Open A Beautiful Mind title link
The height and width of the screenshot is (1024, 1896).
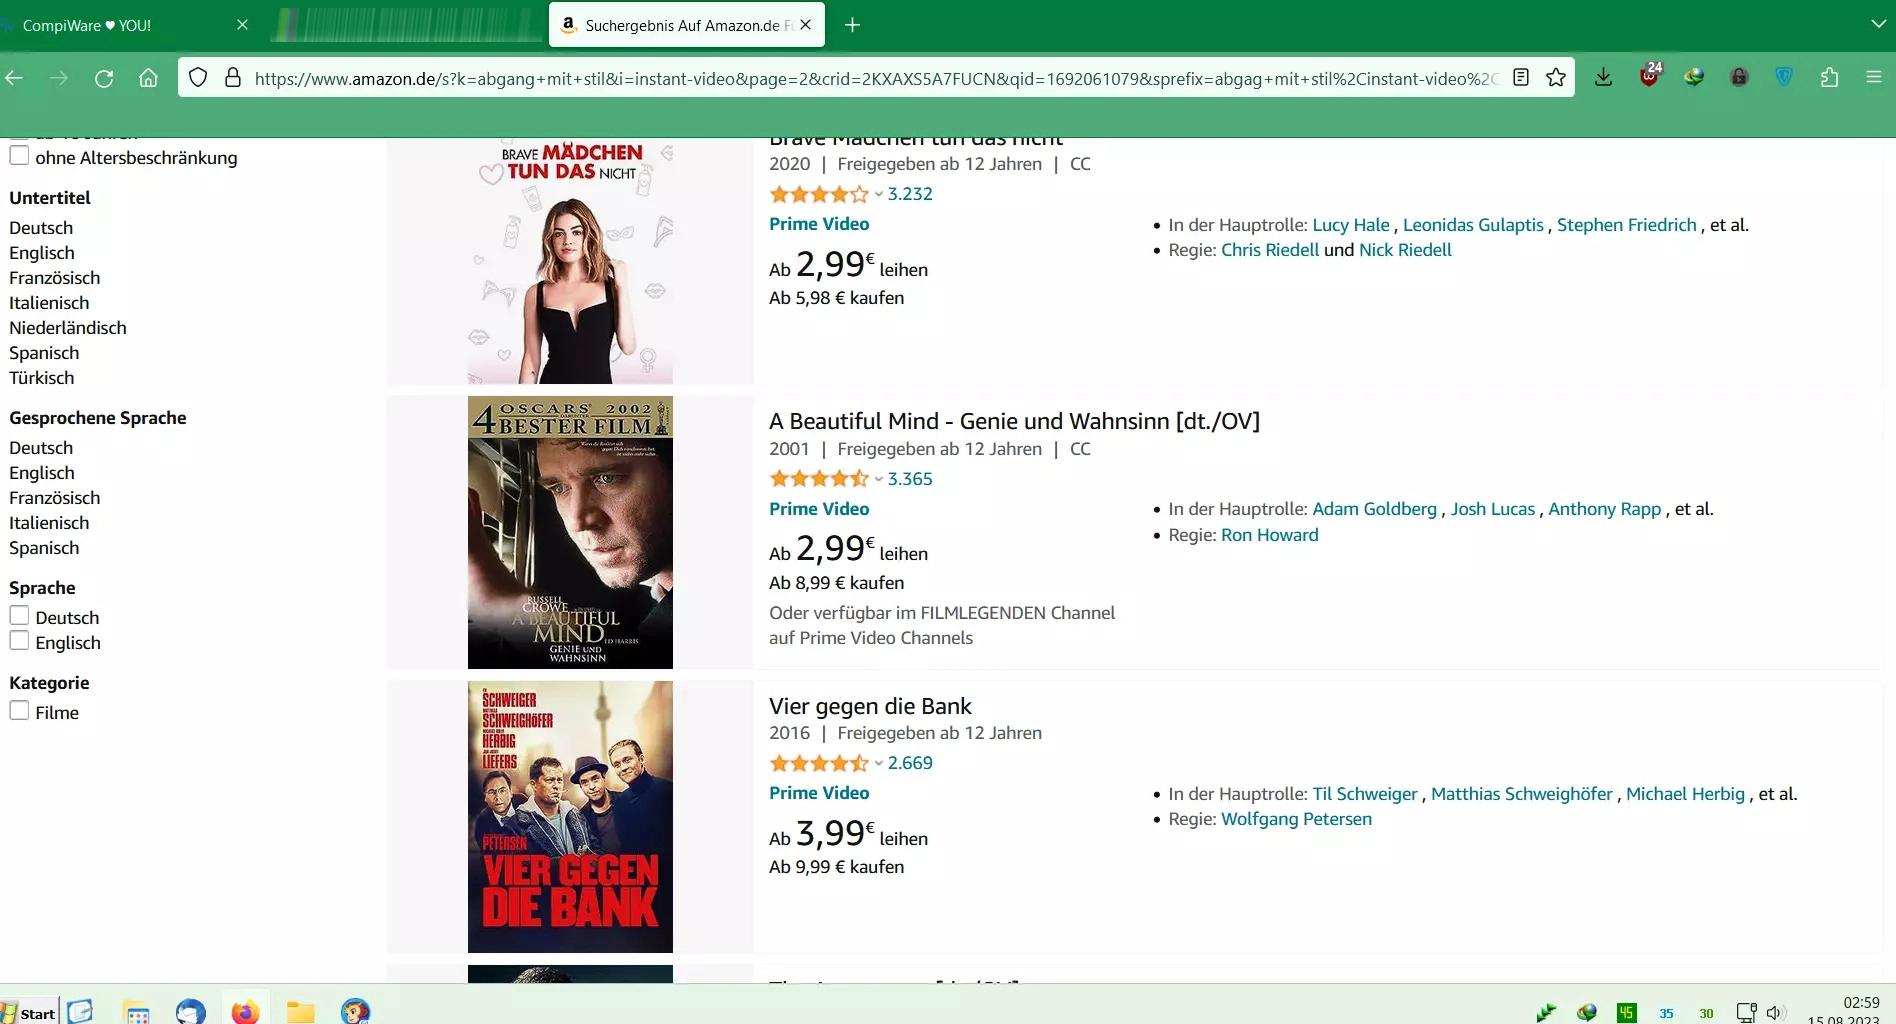tap(1014, 421)
